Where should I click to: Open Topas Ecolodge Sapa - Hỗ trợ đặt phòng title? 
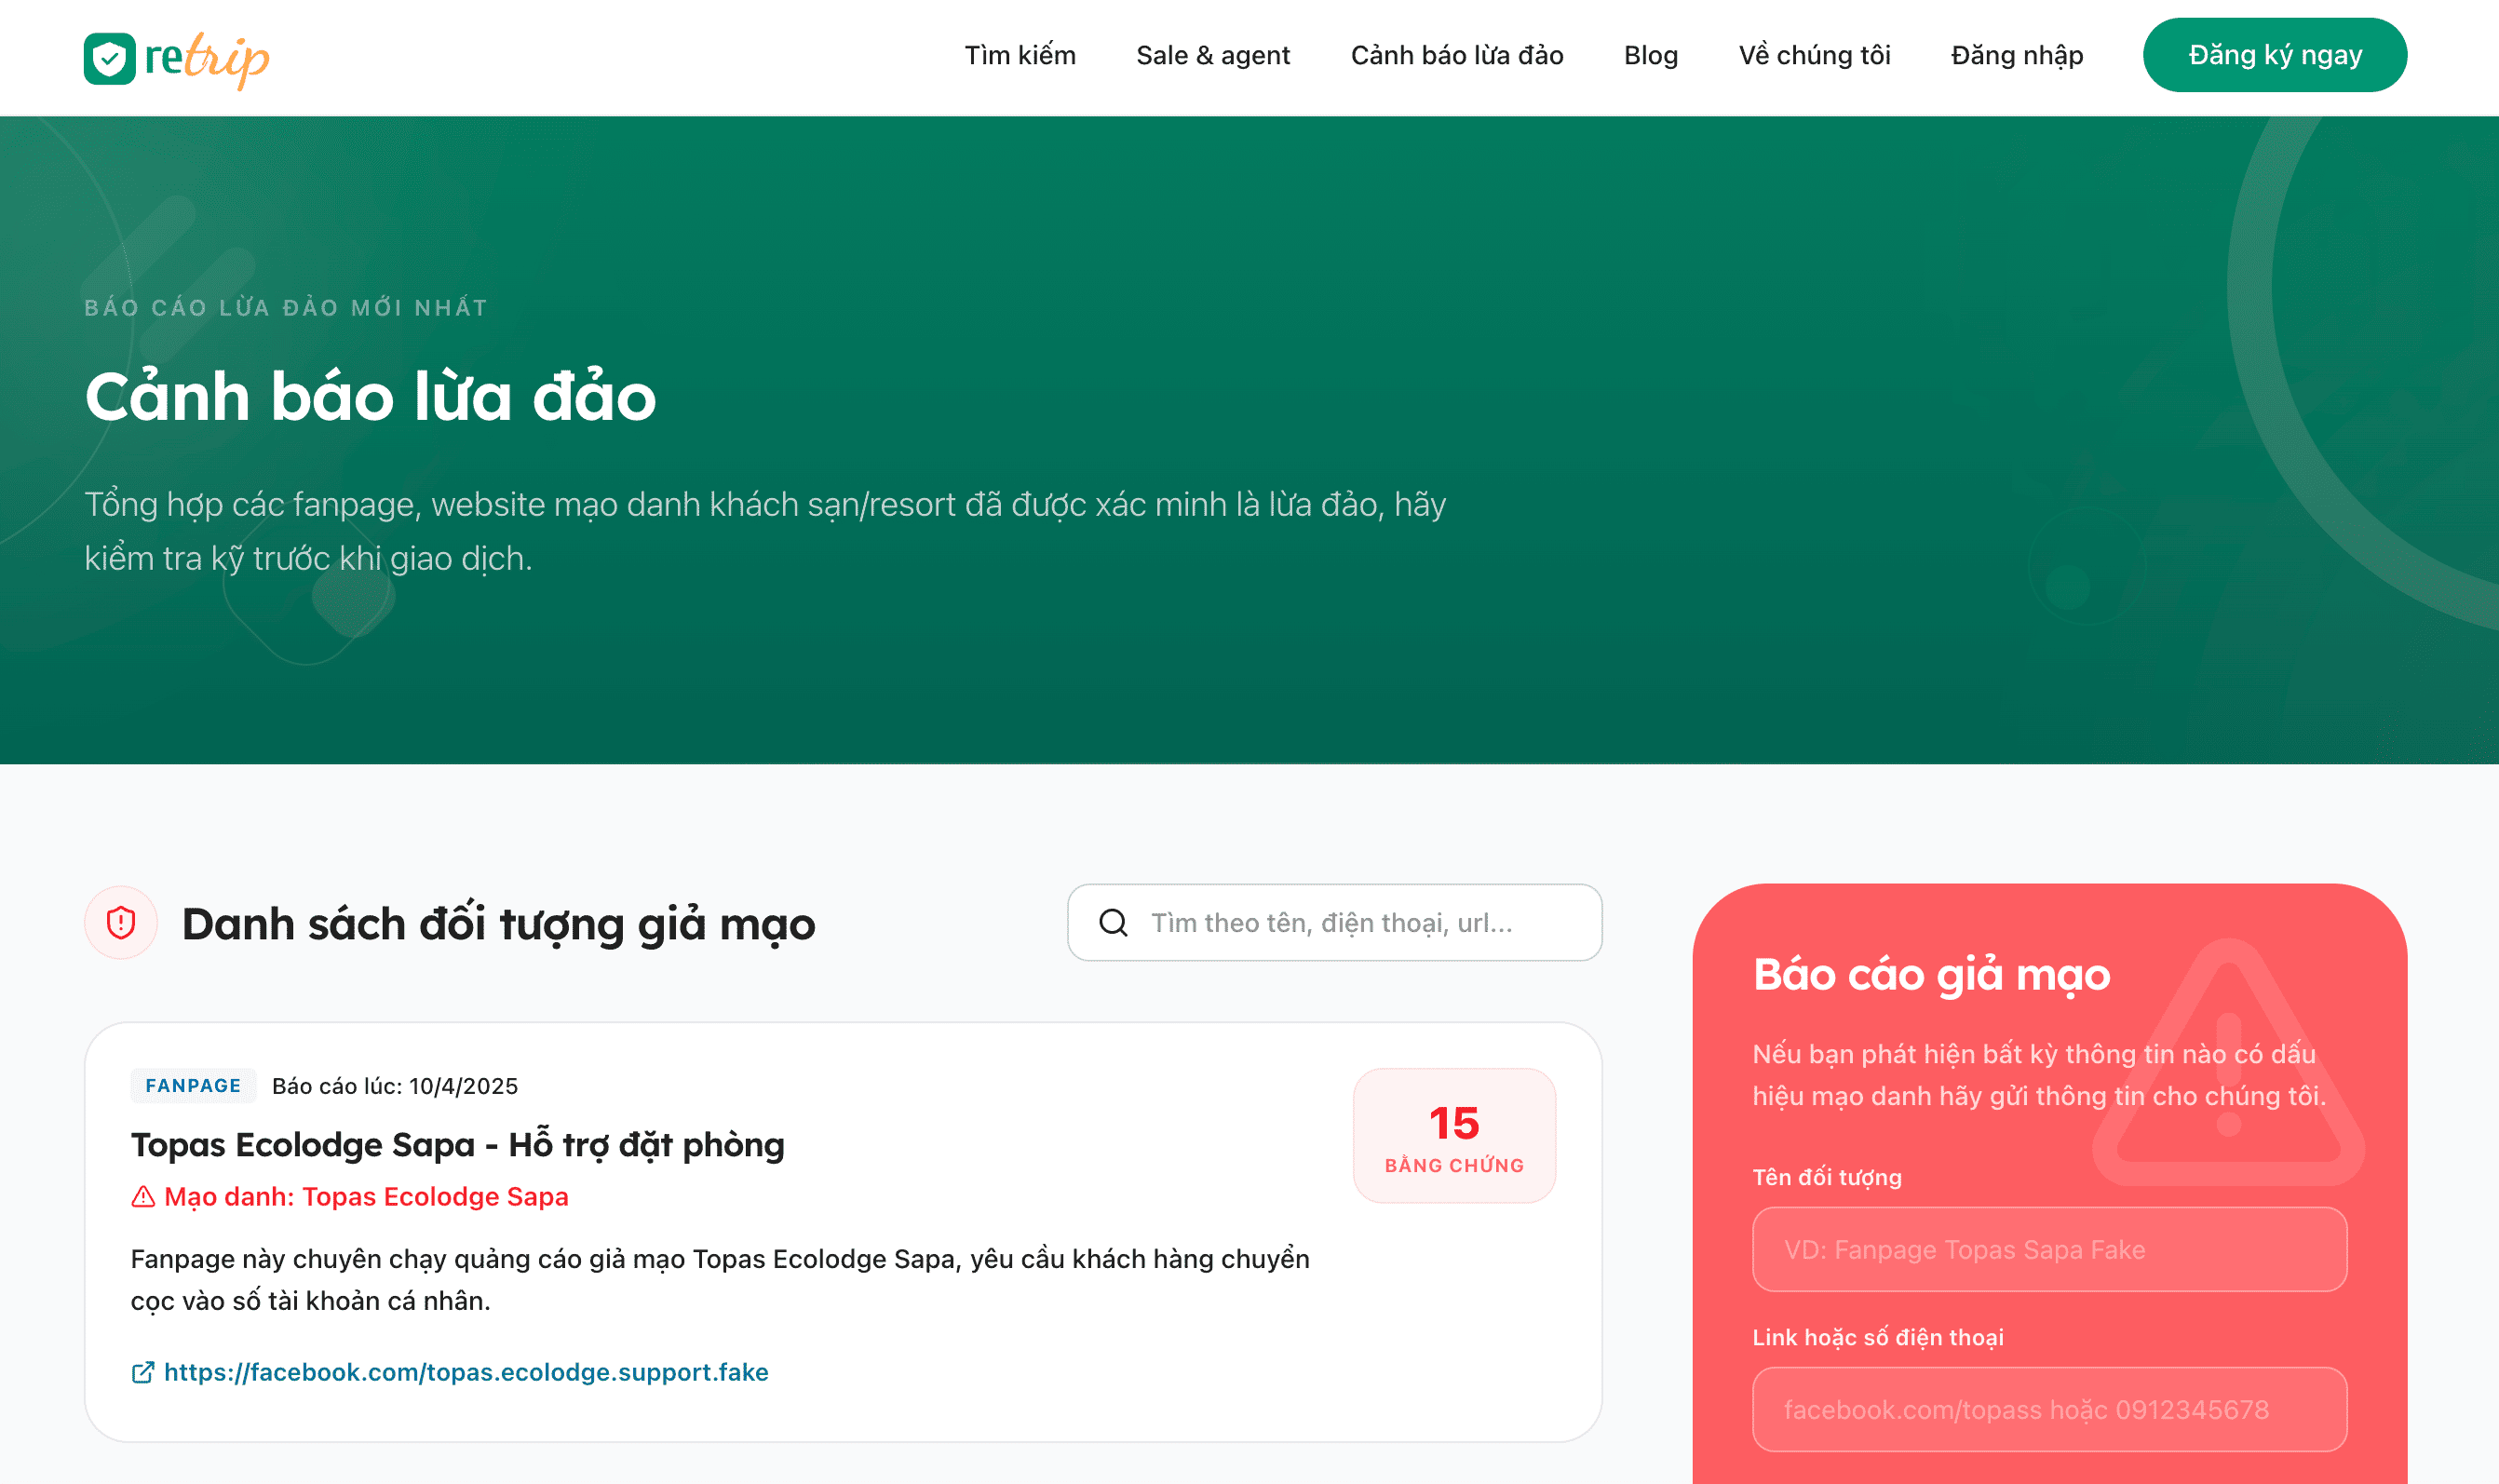pos(457,1144)
